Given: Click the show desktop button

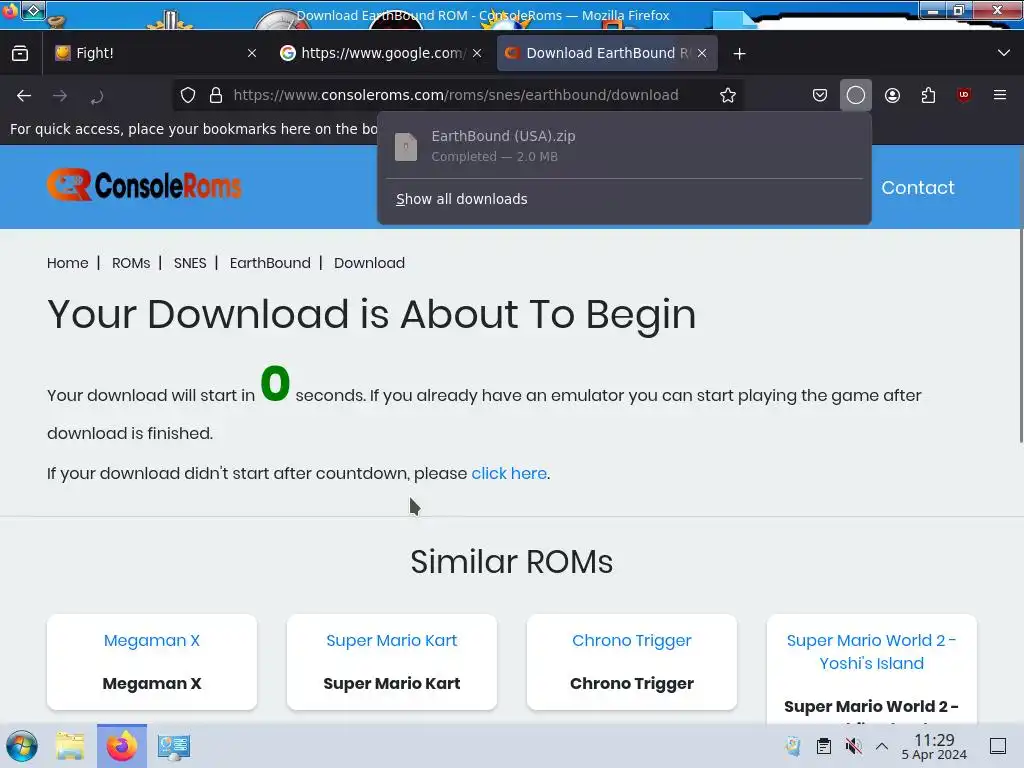Looking at the screenshot, I should [x=998, y=746].
